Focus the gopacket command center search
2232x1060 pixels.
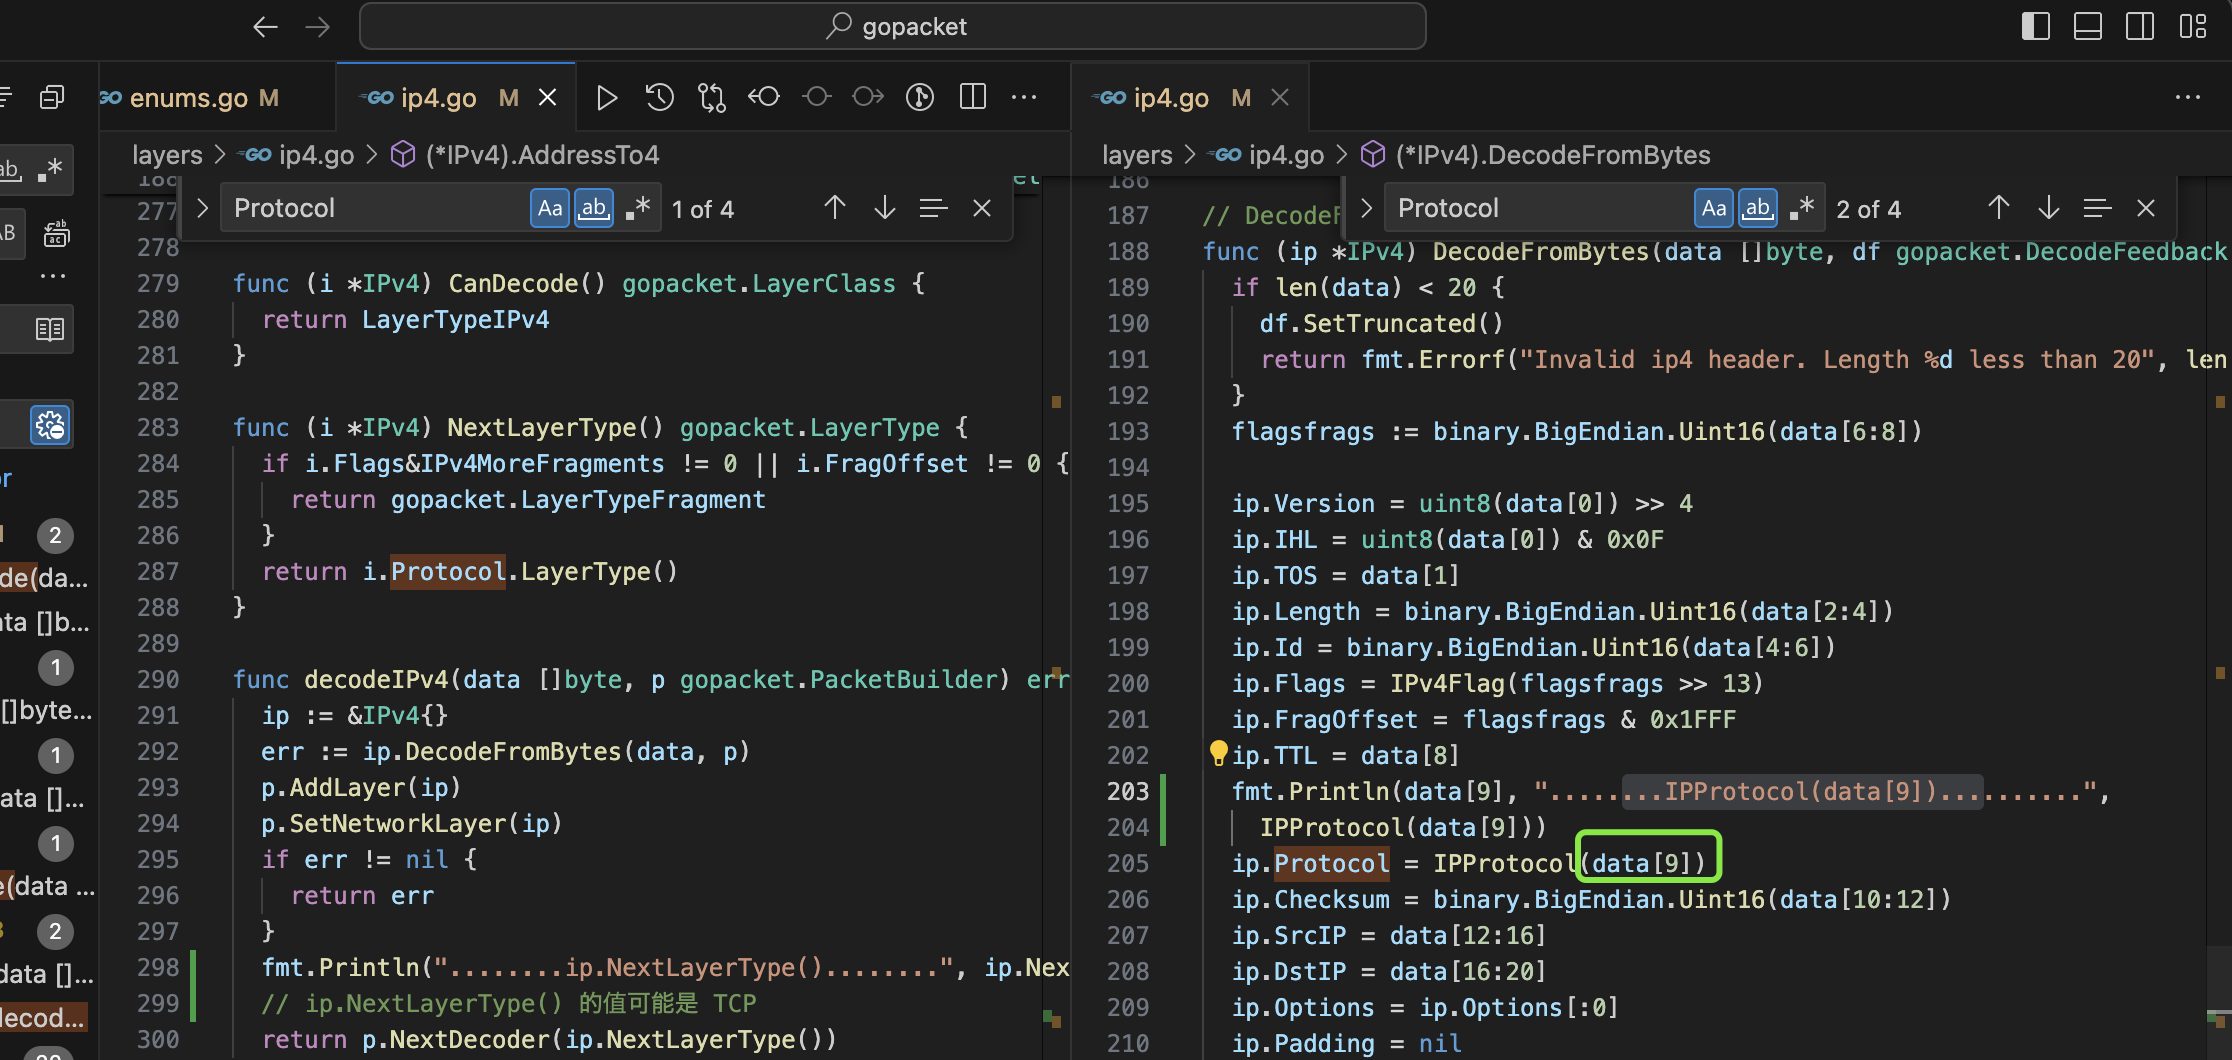893,26
